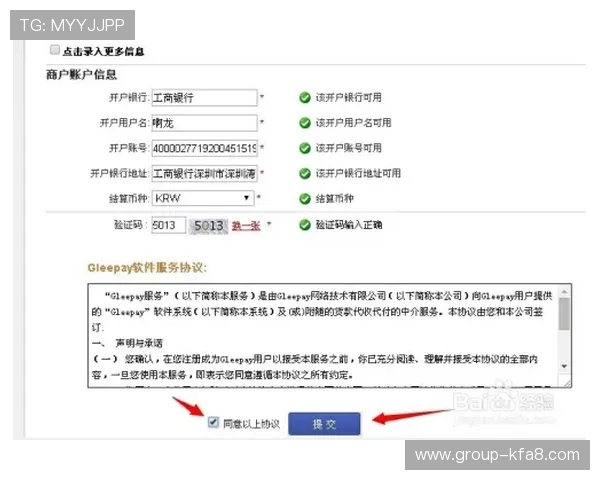Screen dimensions: 600x480
Task: Click the 同意以上协议 label text
Action: pyautogui.click(x=251, y=424)
